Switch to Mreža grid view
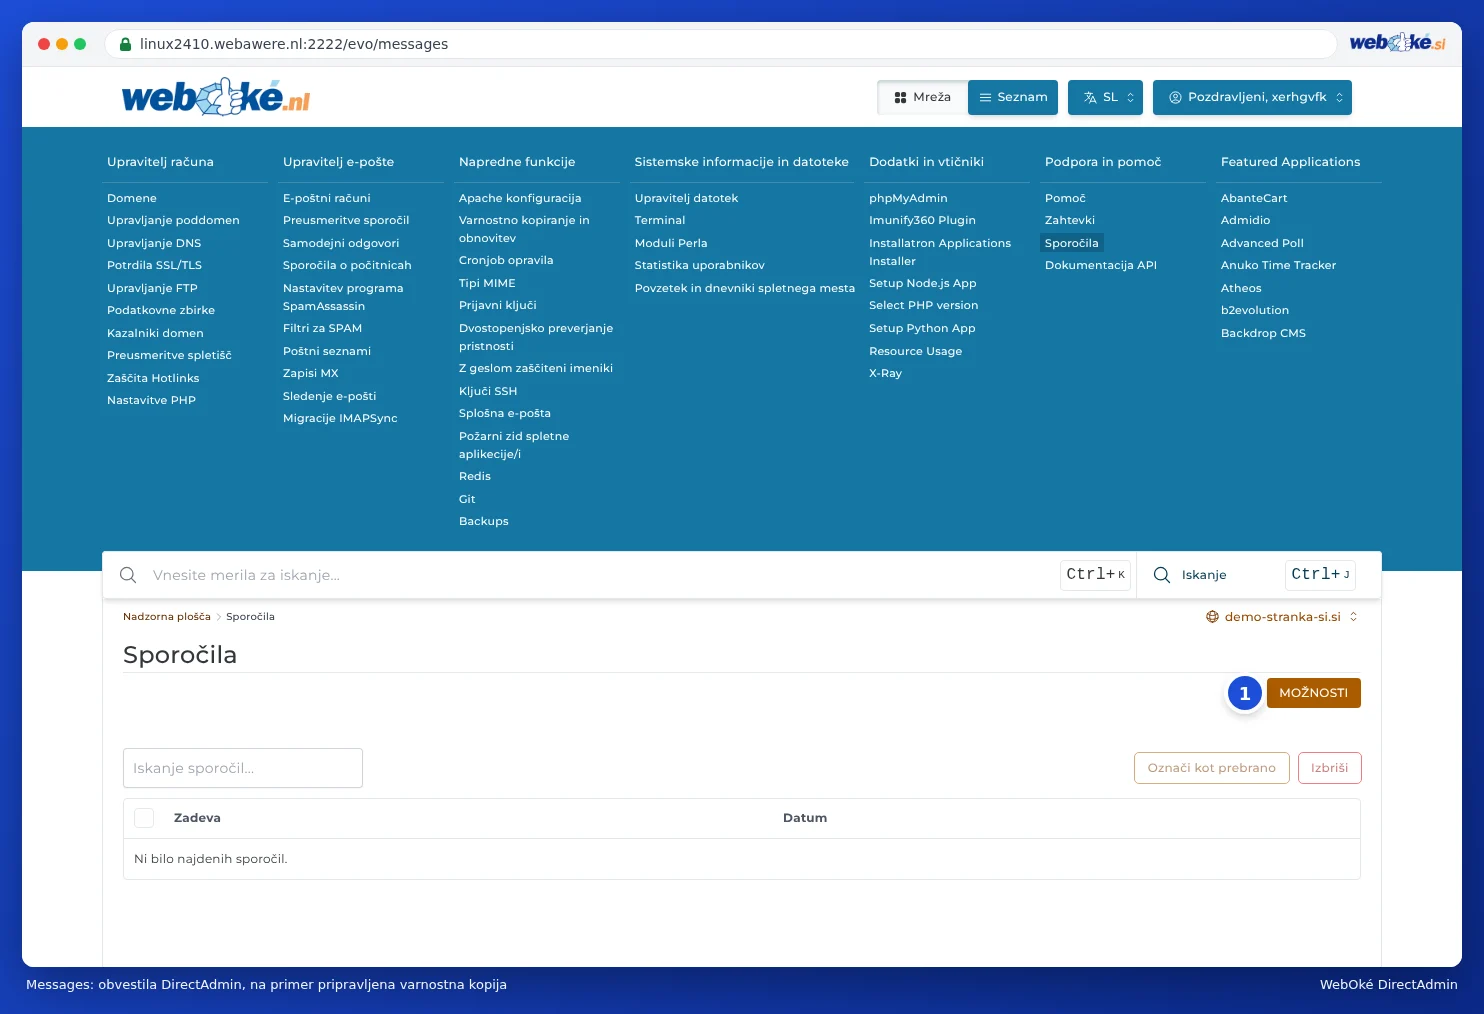Screen dimensions: 1484x1014 pos(922,97)
